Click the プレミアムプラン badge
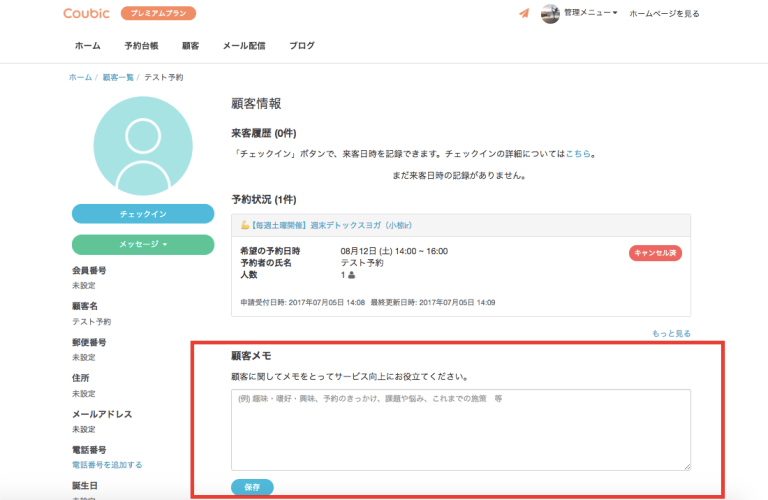Image resolution: width=768 pixels, height=500 pixels. point(158,13)
